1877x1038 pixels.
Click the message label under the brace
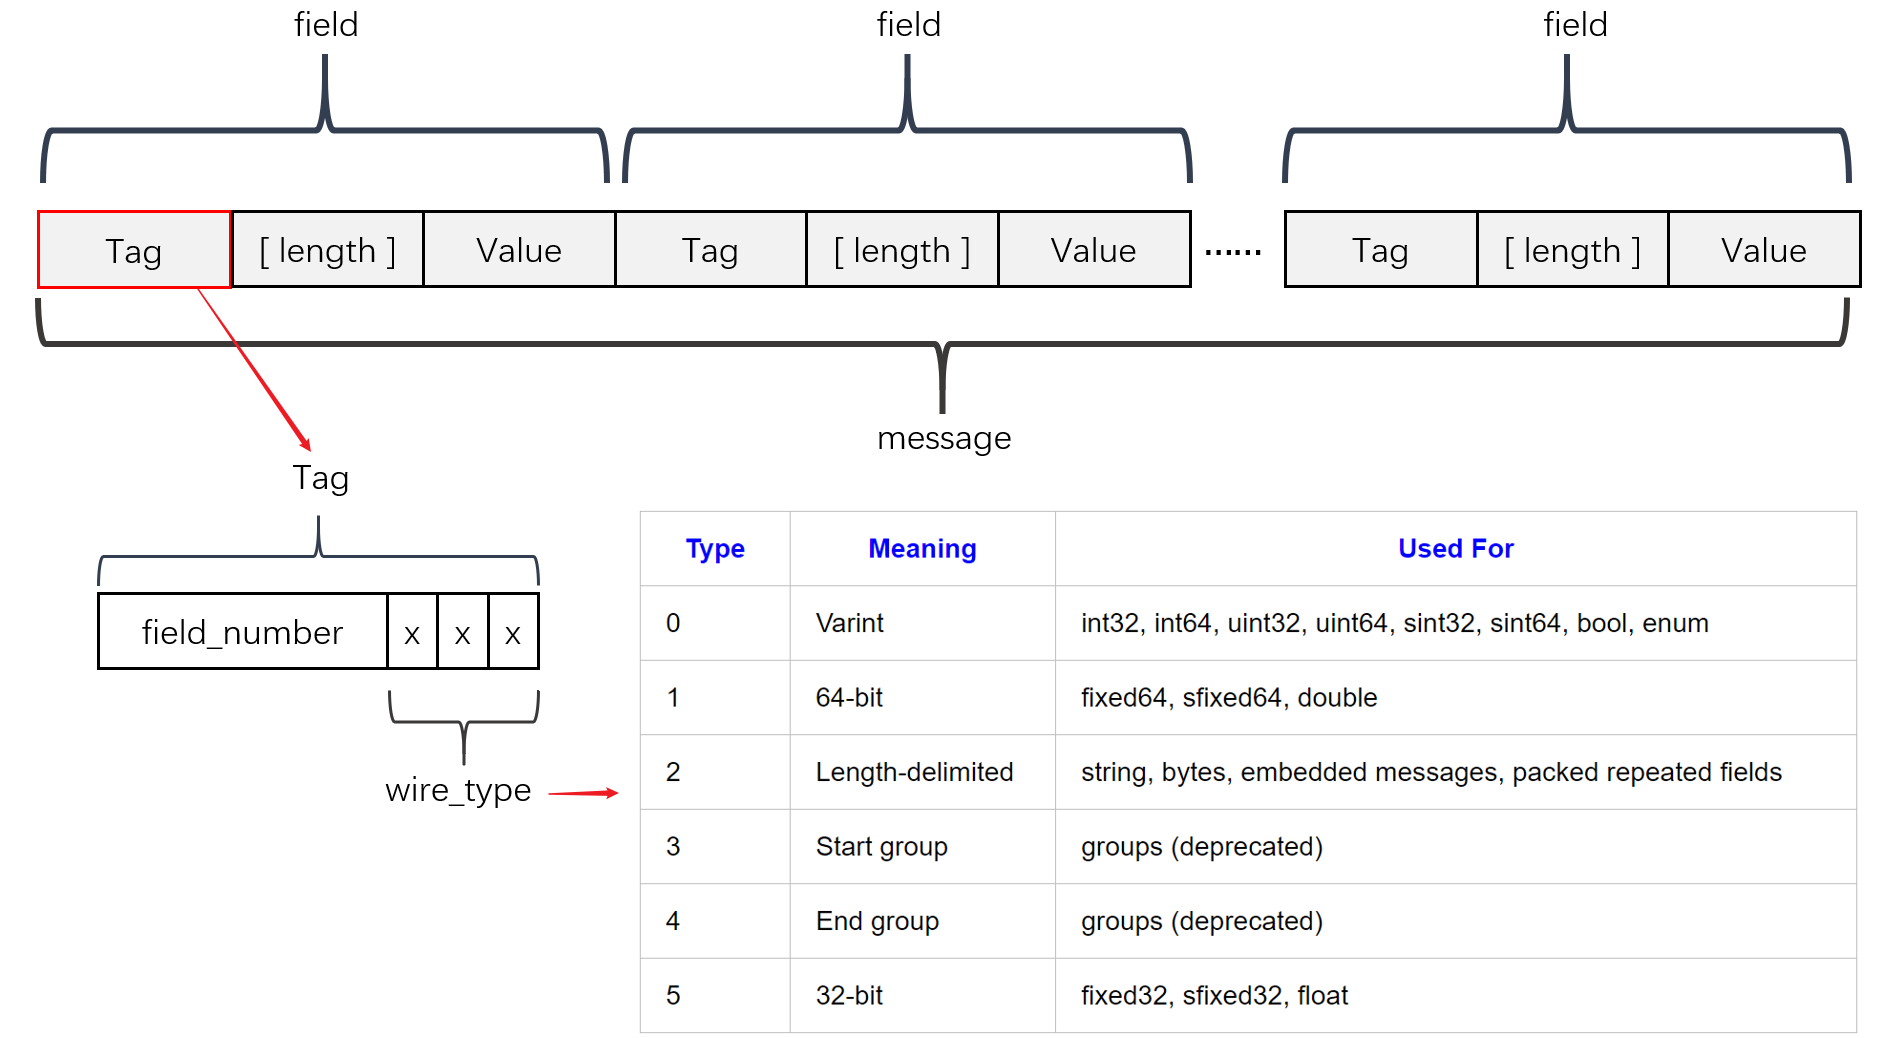click(x=943, y=438)
